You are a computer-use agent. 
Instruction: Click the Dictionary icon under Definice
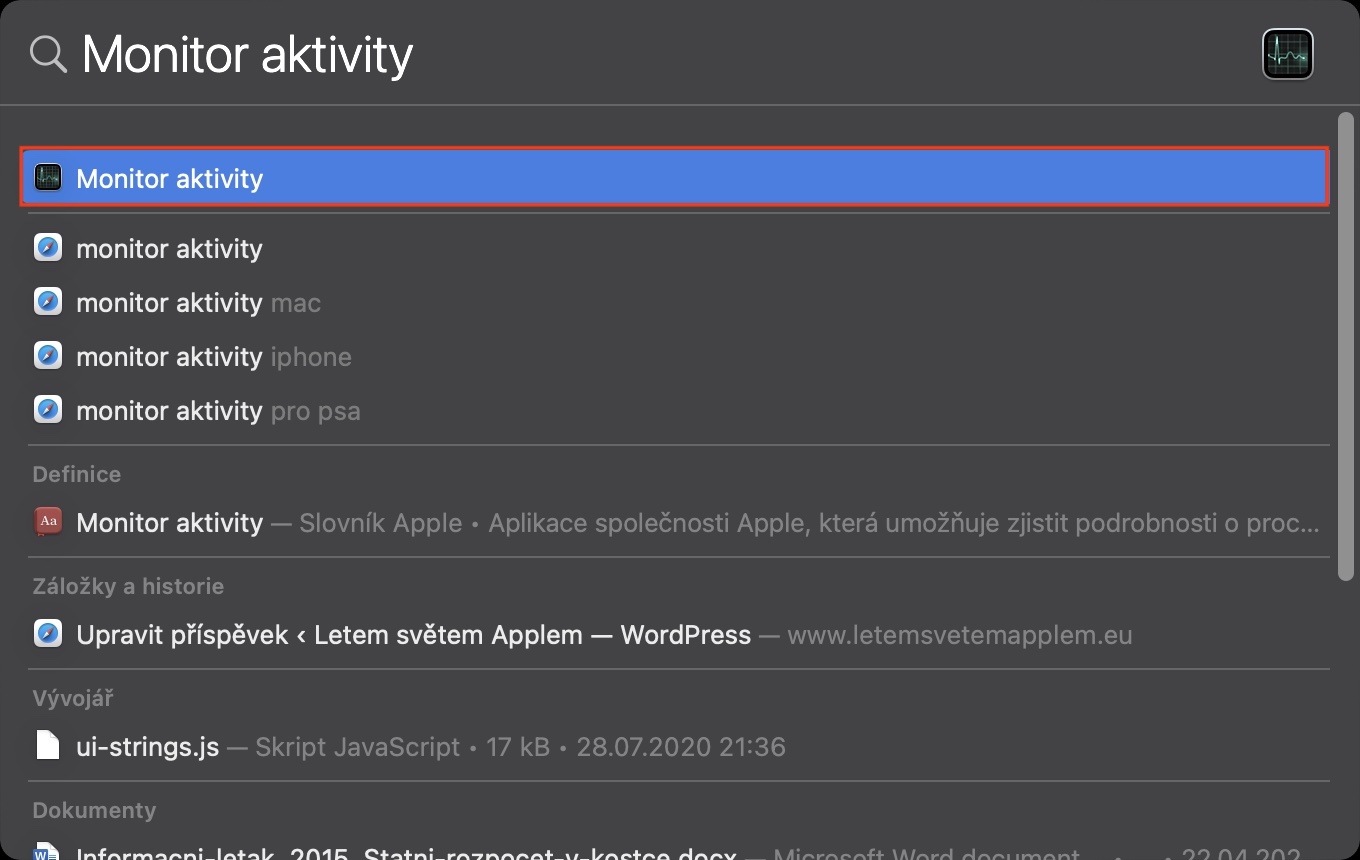pos(48,522)
